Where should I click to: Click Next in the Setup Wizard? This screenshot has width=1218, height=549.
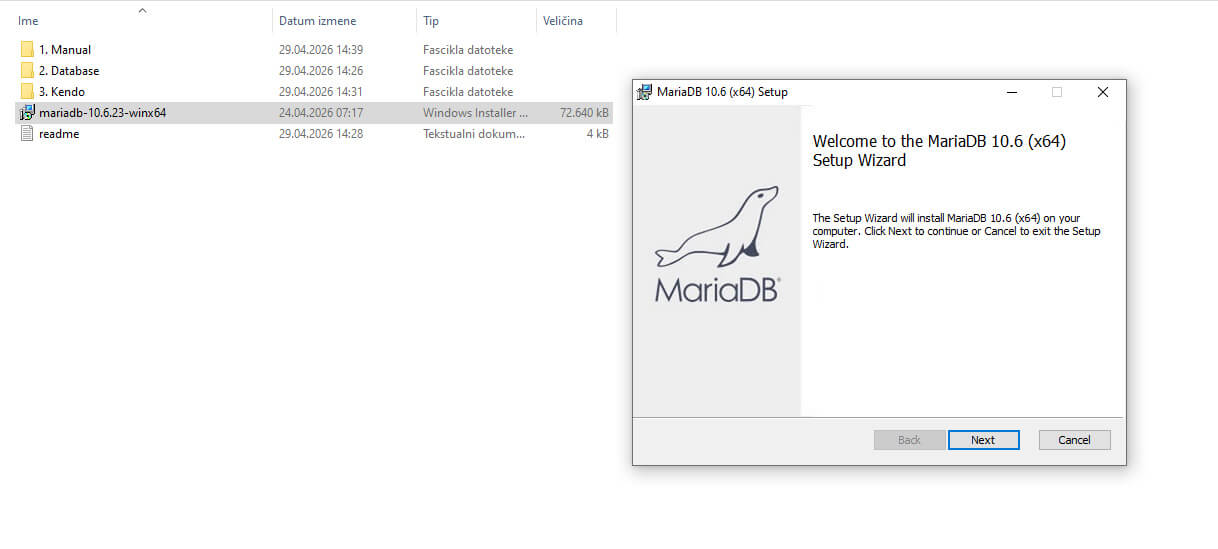coord(983,440)
